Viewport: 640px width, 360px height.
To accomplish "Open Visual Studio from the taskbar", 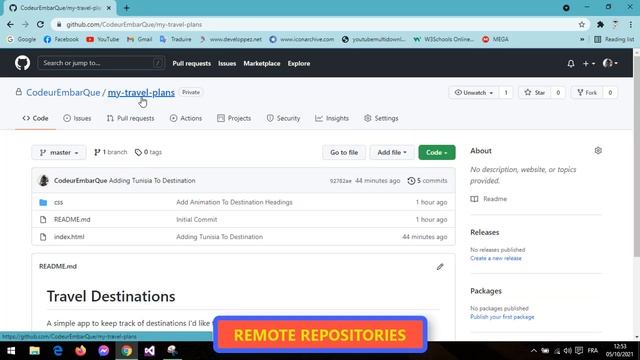I will point(149,351).
